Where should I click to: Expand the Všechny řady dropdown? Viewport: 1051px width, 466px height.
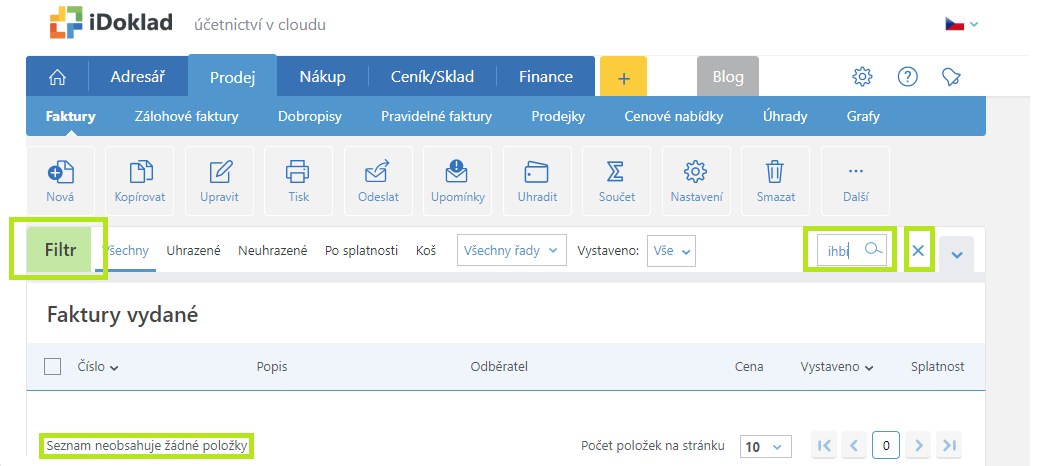(511, 250)
